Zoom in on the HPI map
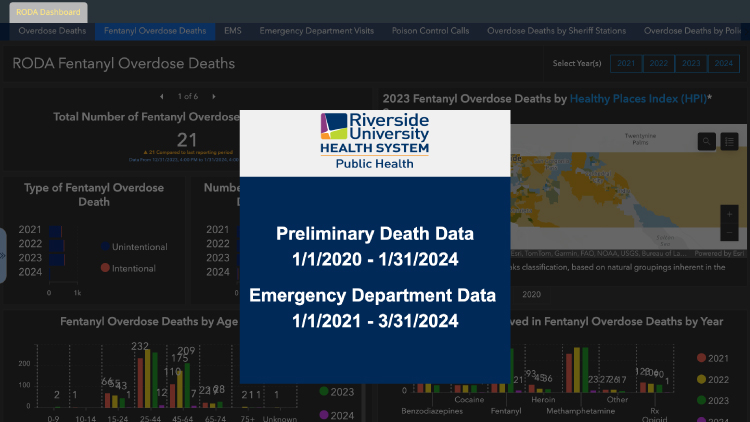This screenshot has height=422, width=750. point(729,214)
